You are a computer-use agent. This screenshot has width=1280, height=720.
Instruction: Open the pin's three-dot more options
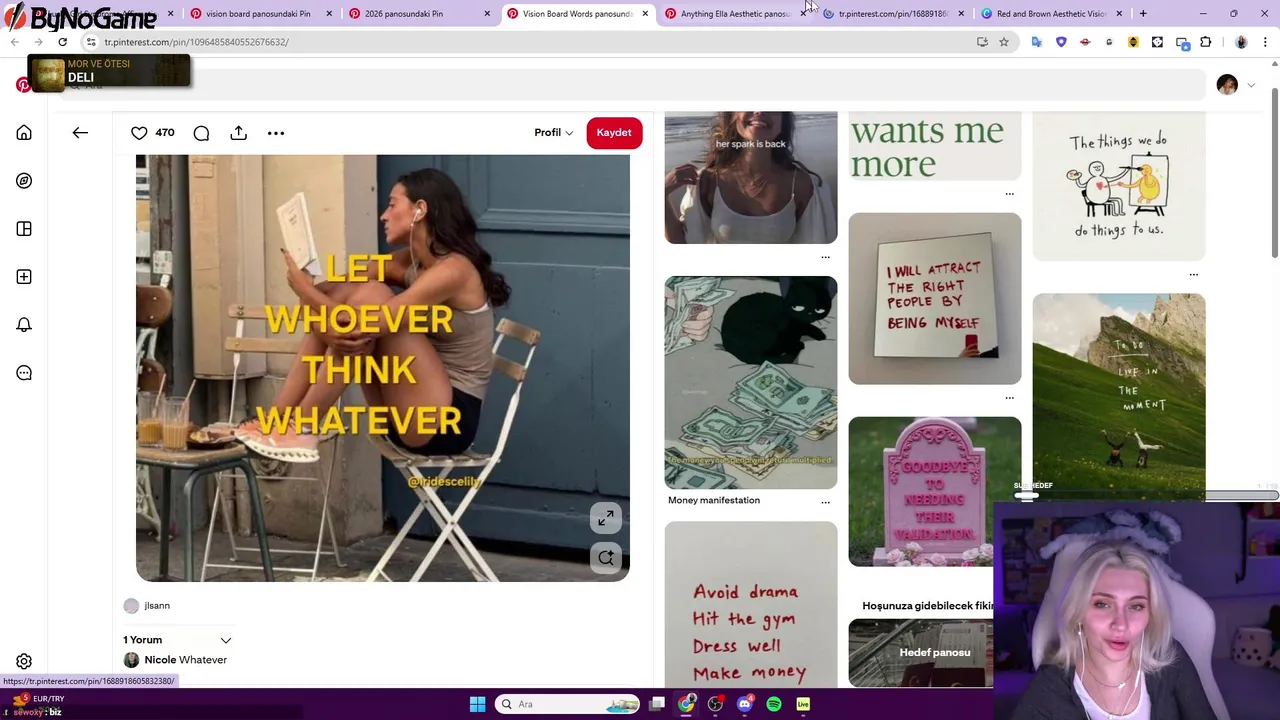[x=276, y=133]
